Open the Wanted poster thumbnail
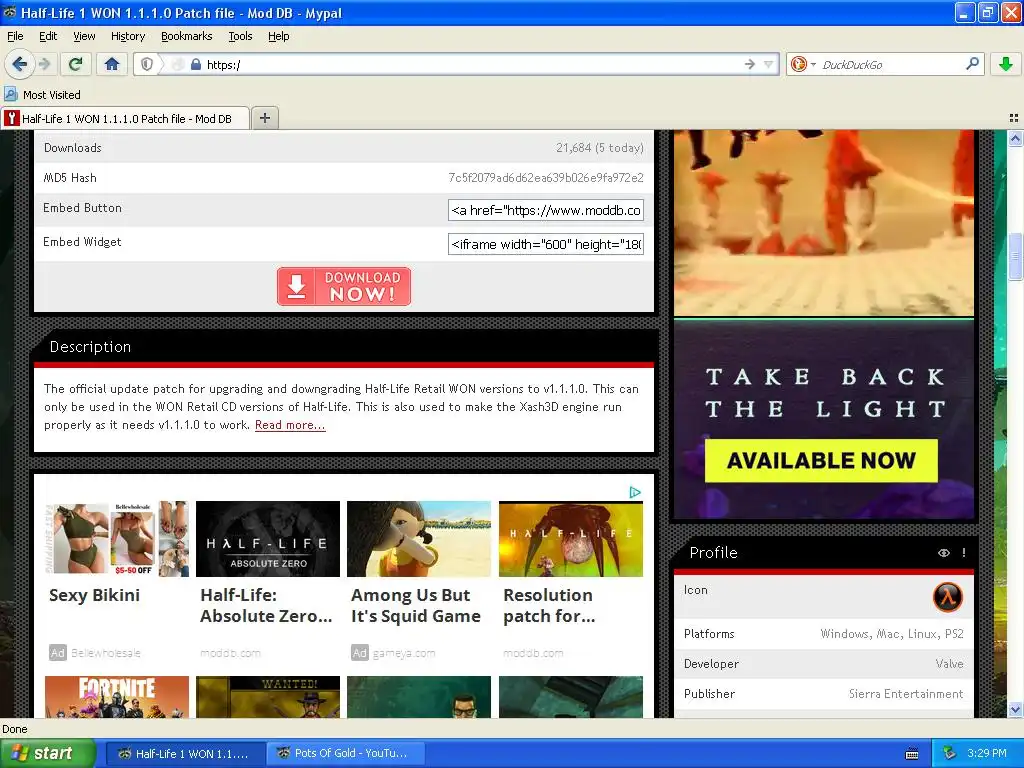1024x768 pixels. (x=268, y=697)
